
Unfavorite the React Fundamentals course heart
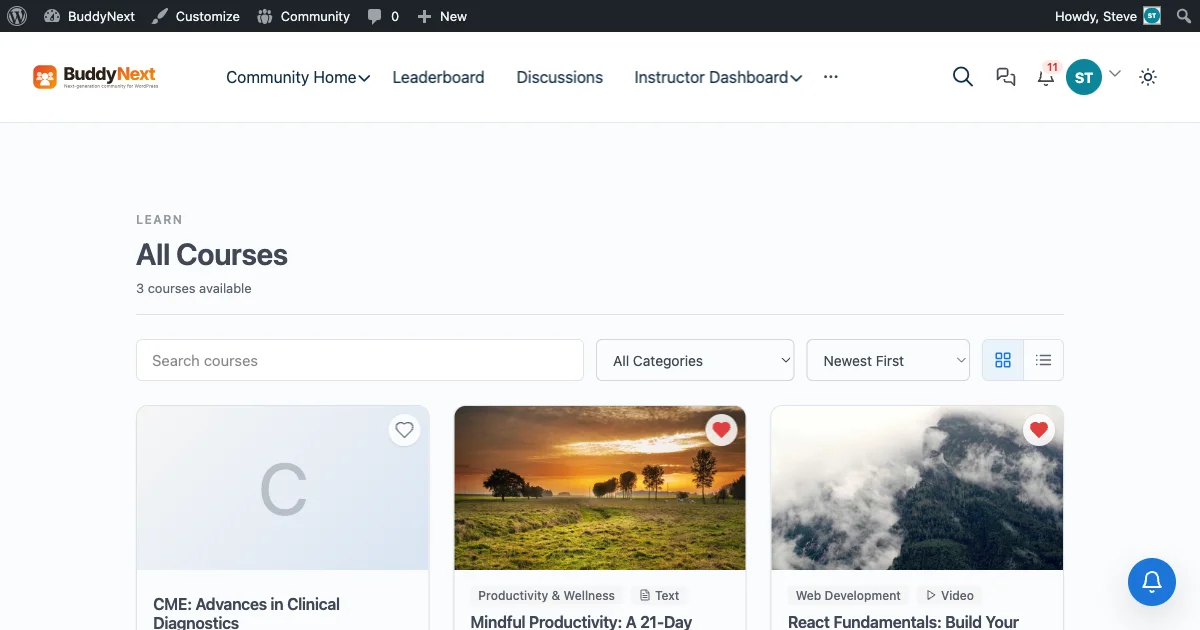point(1039,430)
